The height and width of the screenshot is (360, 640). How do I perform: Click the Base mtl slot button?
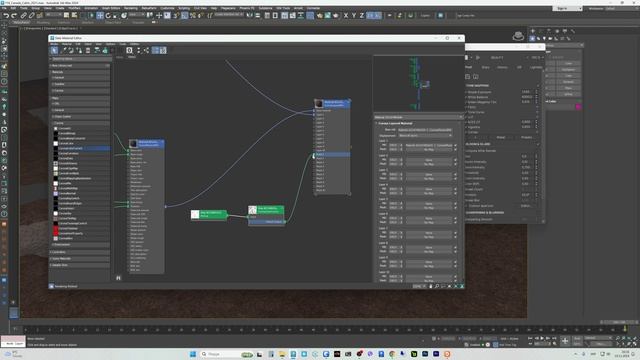(425, 130)
